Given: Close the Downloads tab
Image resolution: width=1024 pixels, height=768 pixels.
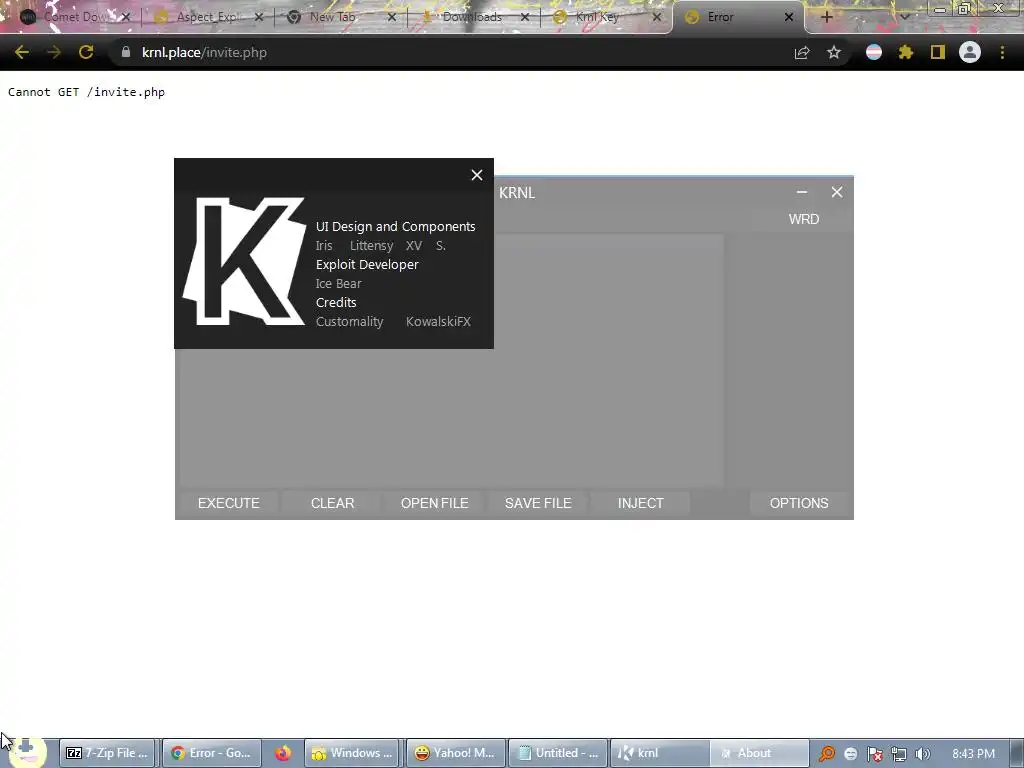Looking at the screenshot, I should (x=524, y=18).
